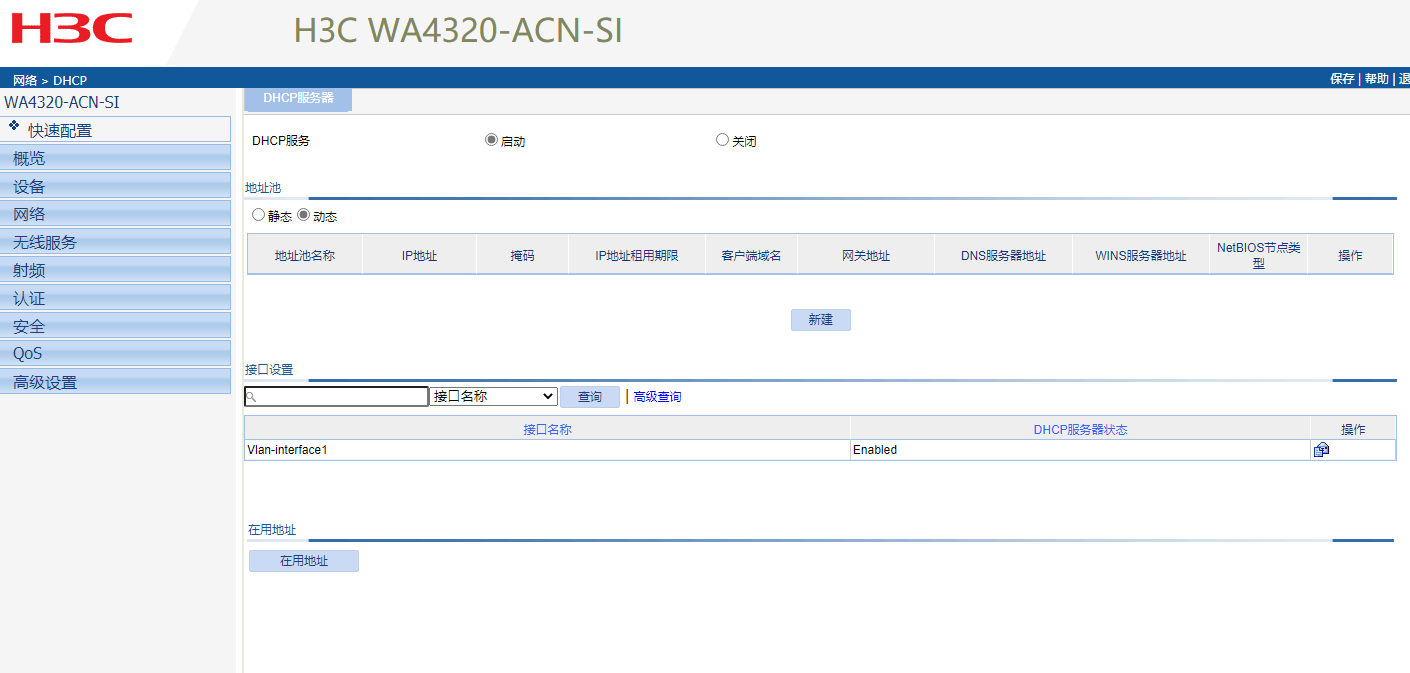Expand the 概览 sidebar menu
Image resolution: width=1410 pixels, height=673 pixels.
pos(115,158)
